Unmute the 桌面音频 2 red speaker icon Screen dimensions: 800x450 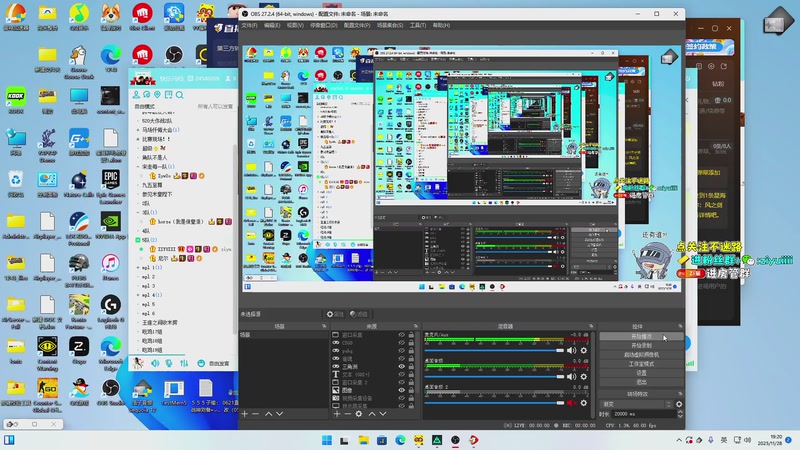571,403
